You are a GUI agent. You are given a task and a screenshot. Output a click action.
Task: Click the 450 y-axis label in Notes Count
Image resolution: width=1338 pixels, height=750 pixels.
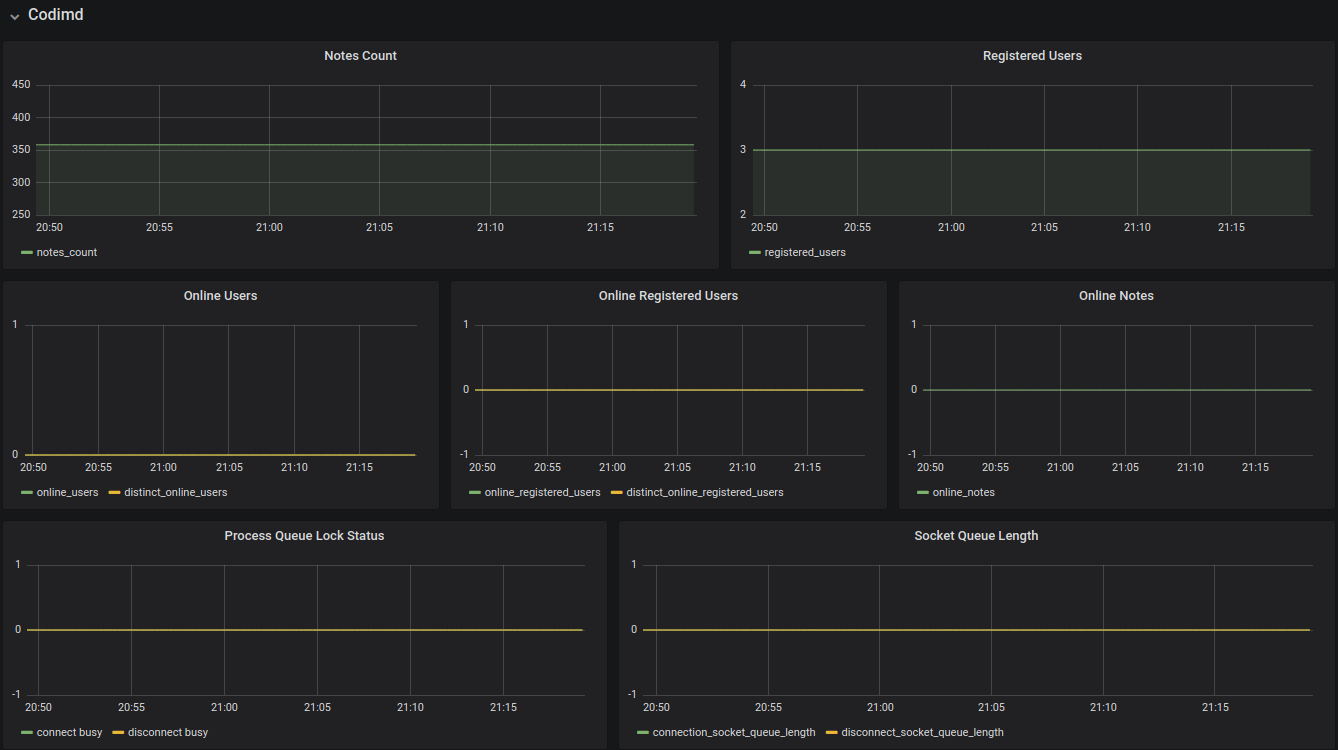(x=21, y=85)
